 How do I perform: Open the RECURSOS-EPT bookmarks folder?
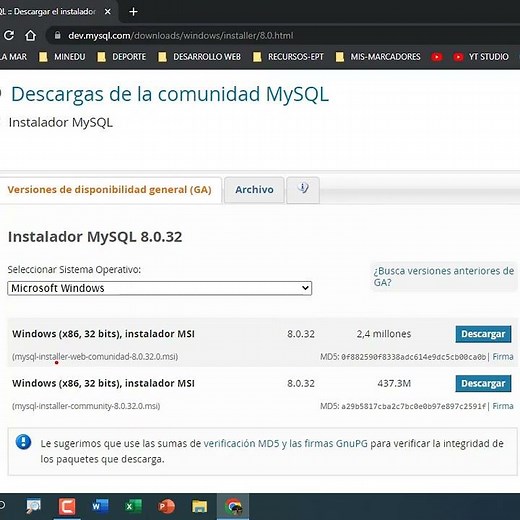coord(288,57)
